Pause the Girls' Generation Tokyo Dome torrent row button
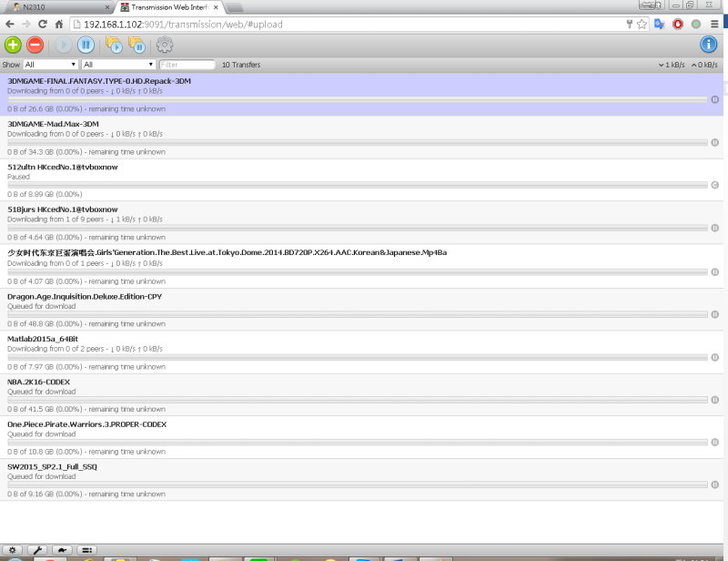 click(x=715, y=272)
